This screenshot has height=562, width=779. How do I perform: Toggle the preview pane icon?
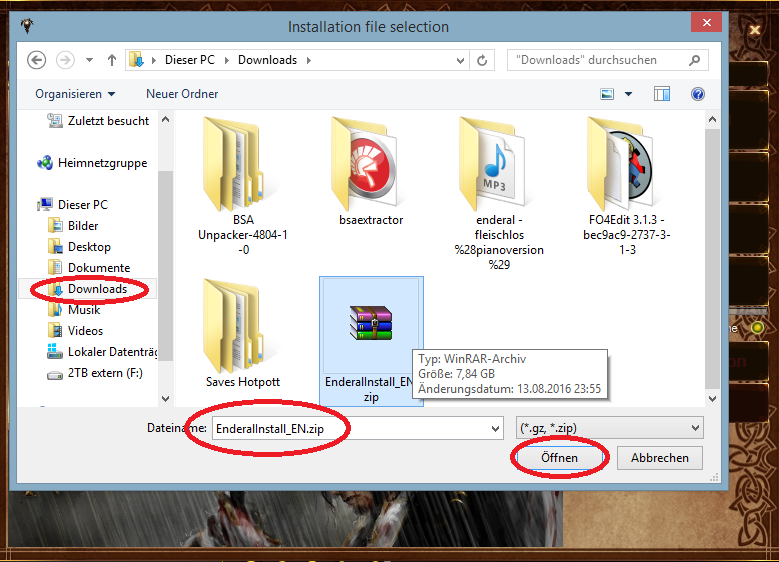661,94
